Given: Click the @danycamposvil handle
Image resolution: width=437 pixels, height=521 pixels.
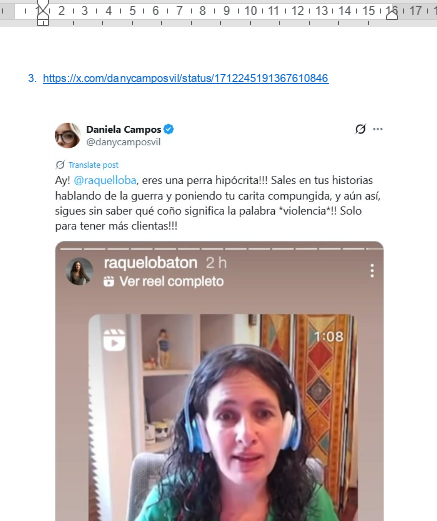Looking at the screenshot, I should point(123,142).
